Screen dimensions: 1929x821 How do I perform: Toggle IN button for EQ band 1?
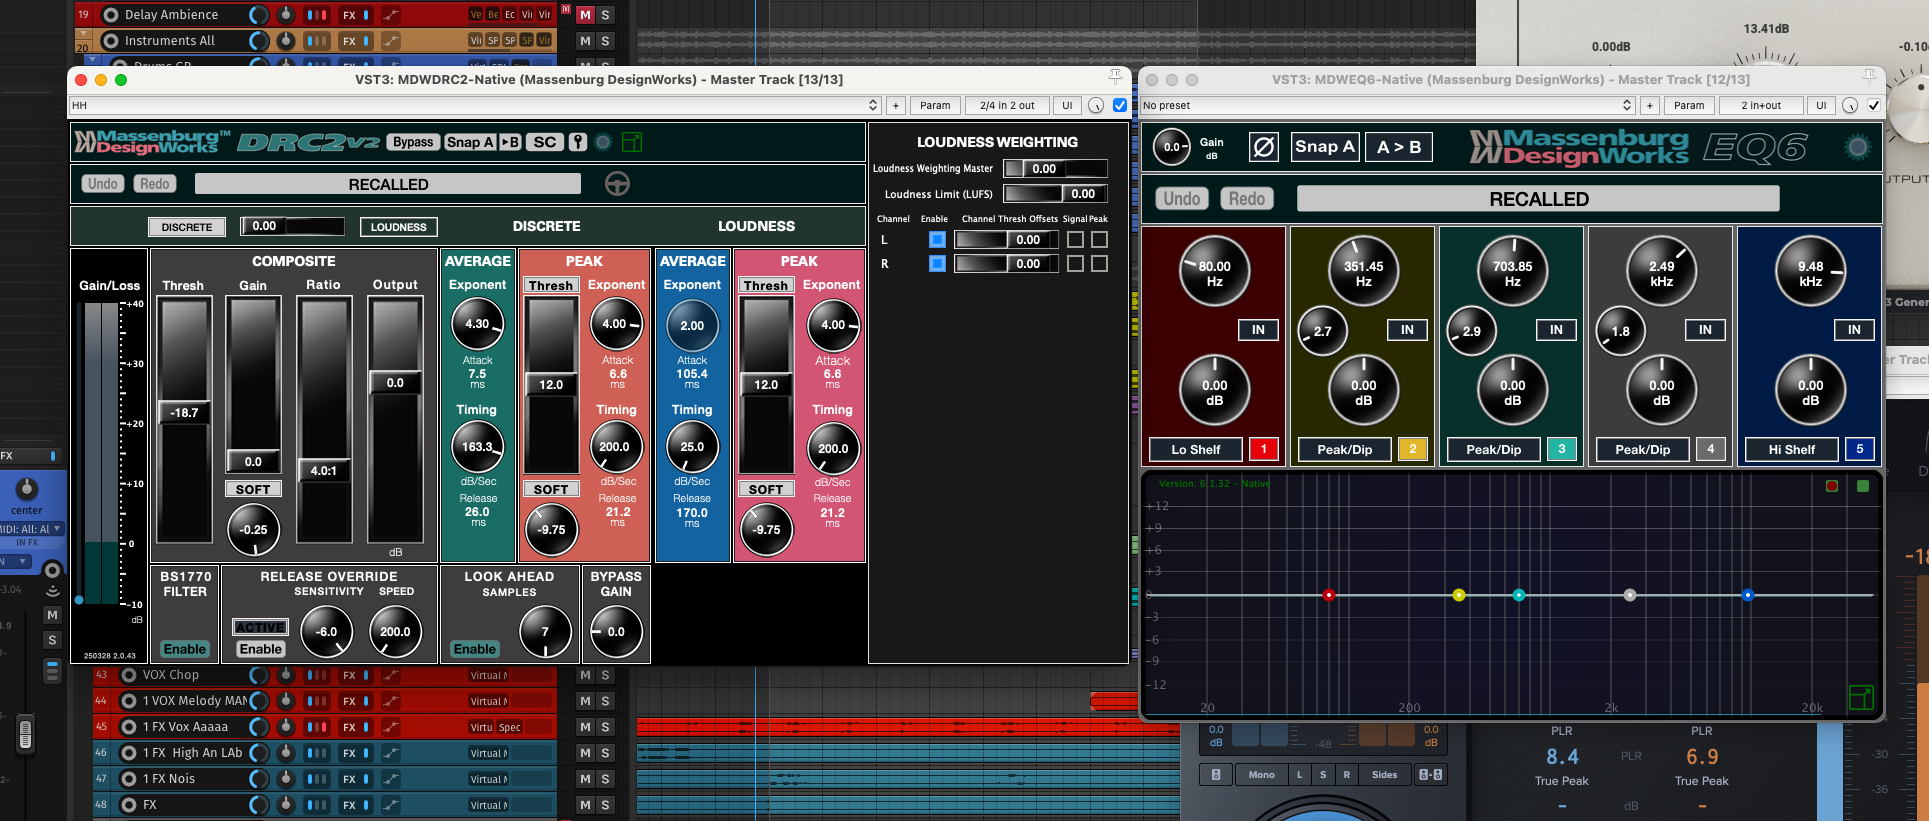point(1258,330)
